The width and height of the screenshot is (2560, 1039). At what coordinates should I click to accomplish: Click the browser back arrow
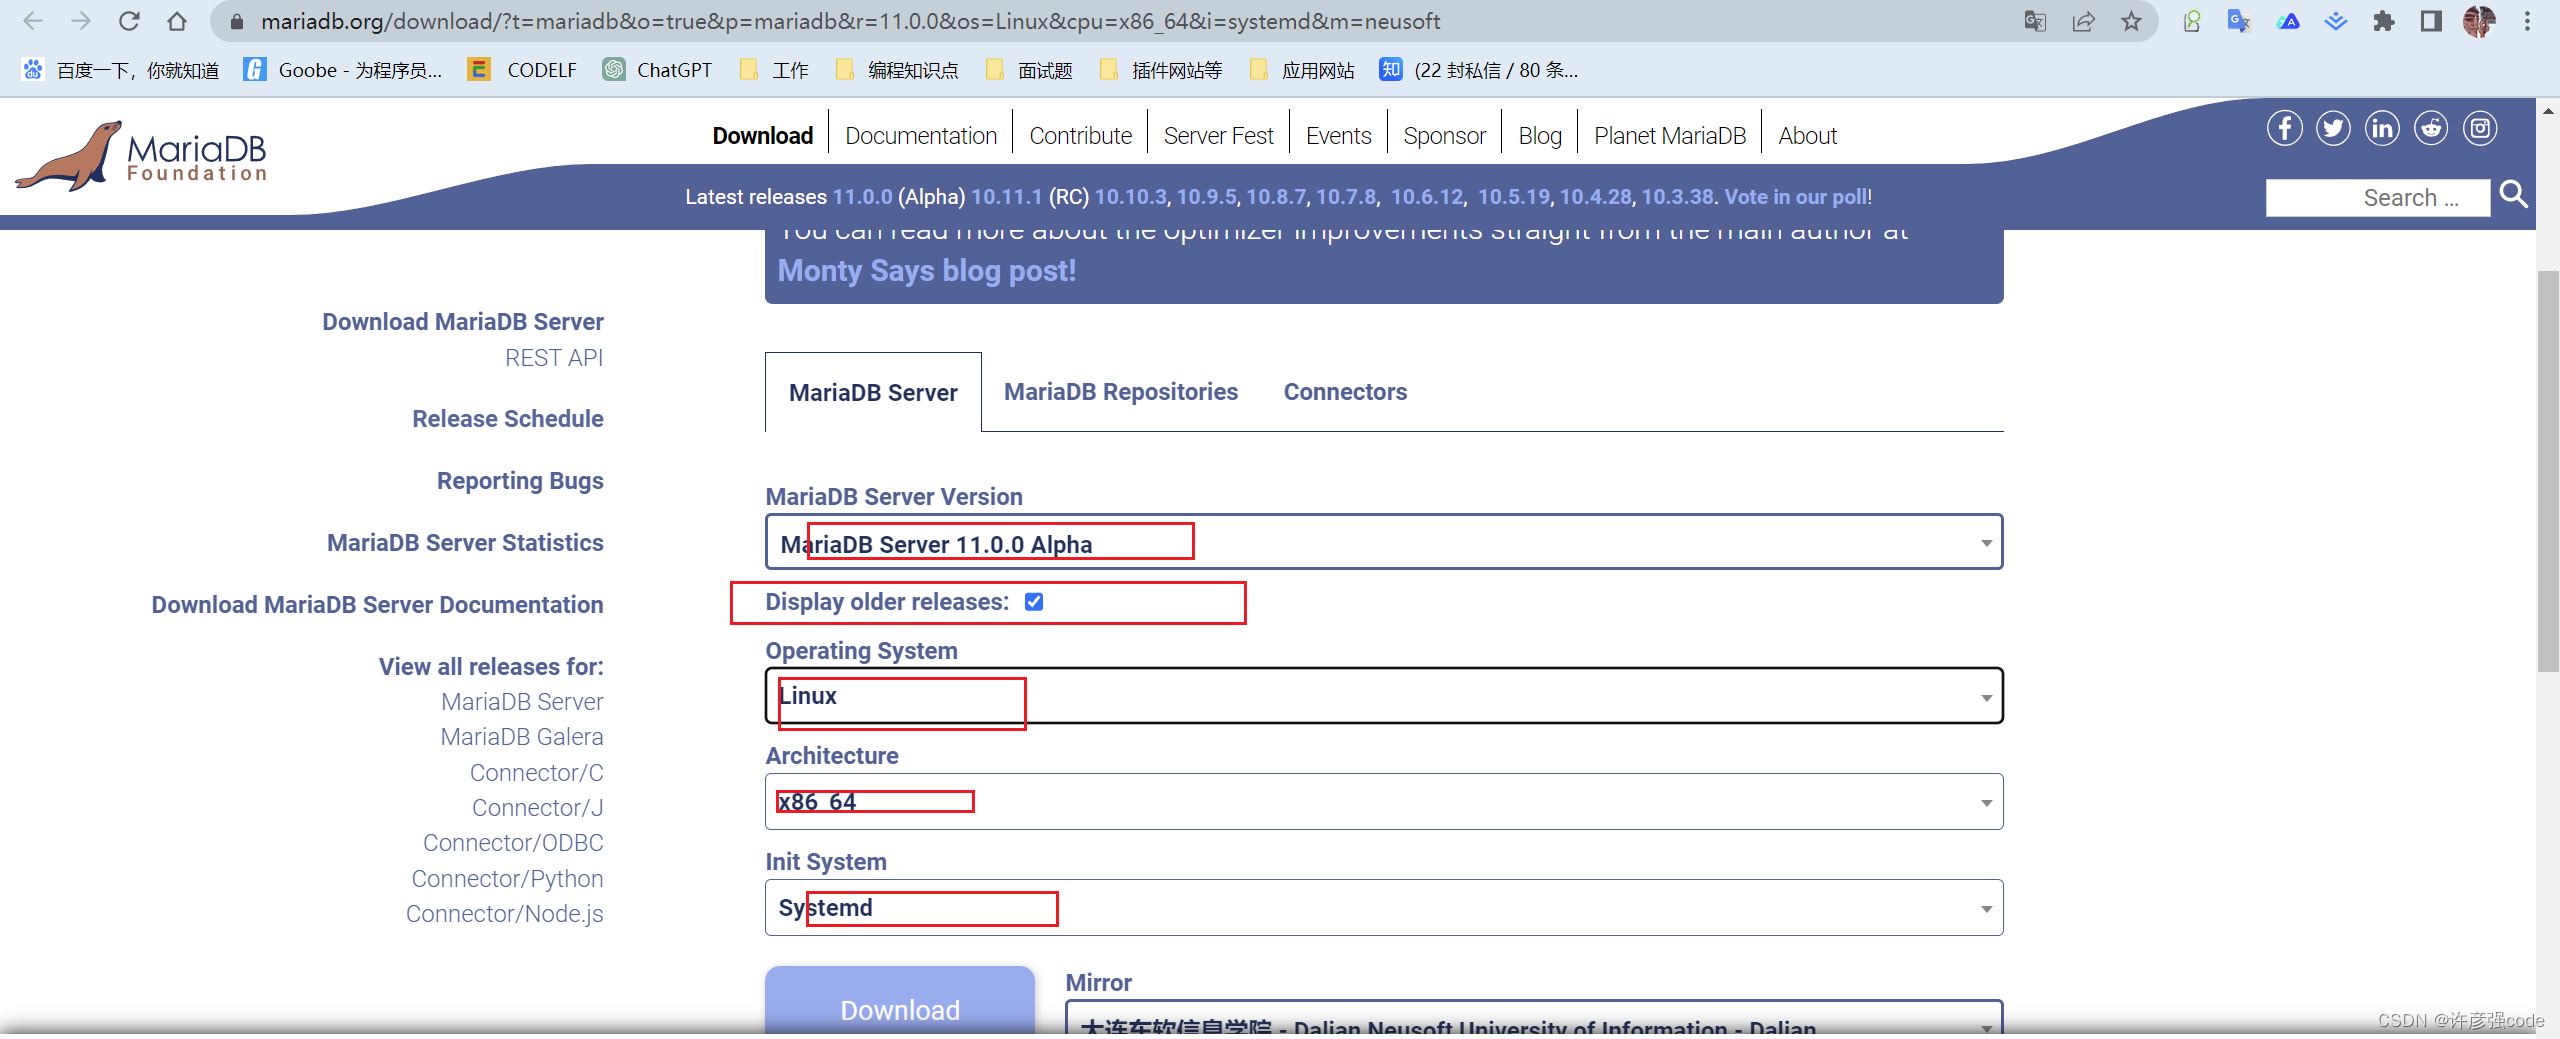pos(32,21)
